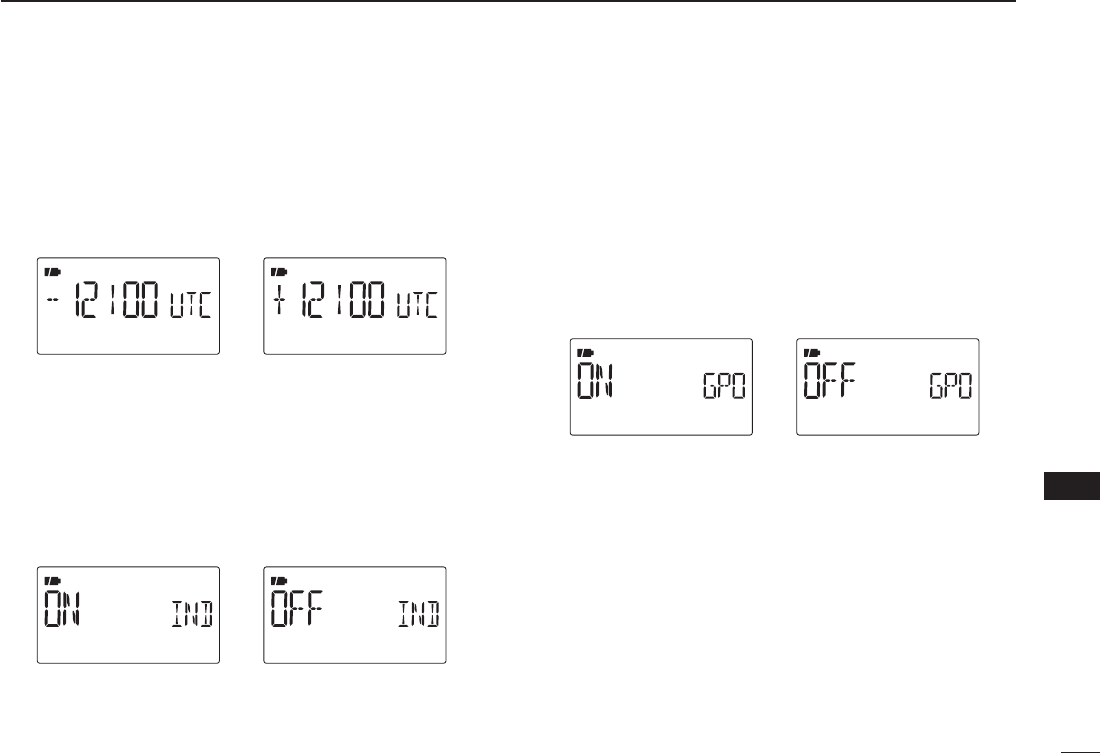Select the OFF text in the IND display
This screenshot has height=753, width=1100.
[x=297, y=608]
